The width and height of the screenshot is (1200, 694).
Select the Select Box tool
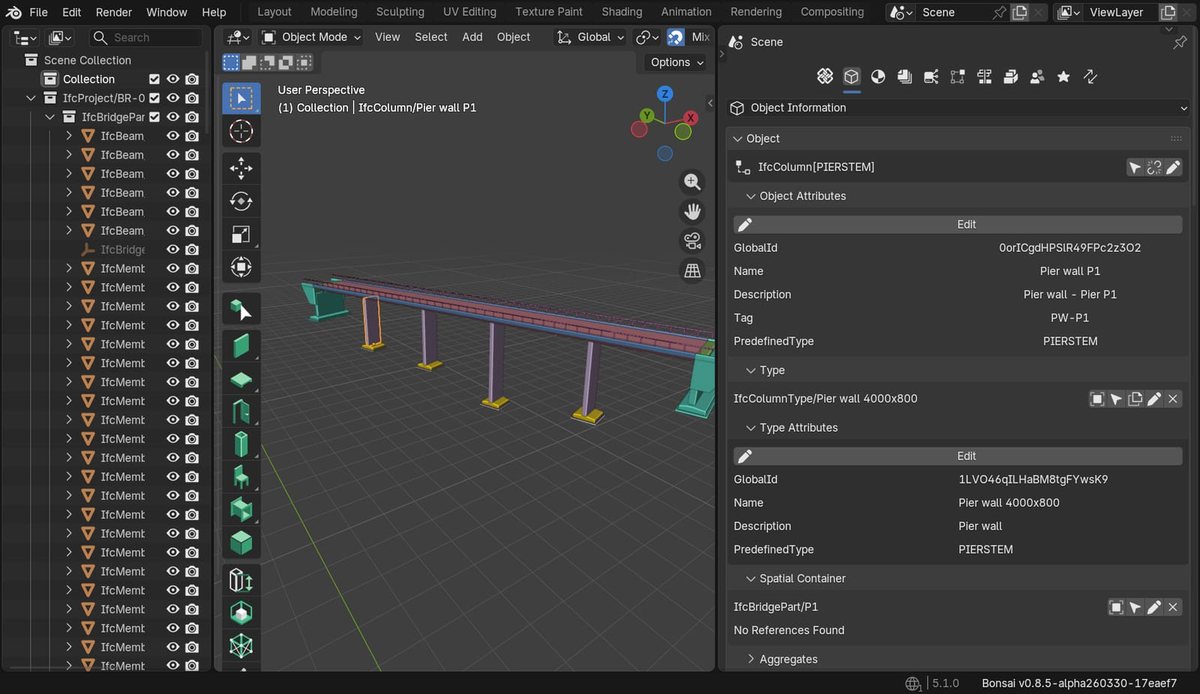241,98
